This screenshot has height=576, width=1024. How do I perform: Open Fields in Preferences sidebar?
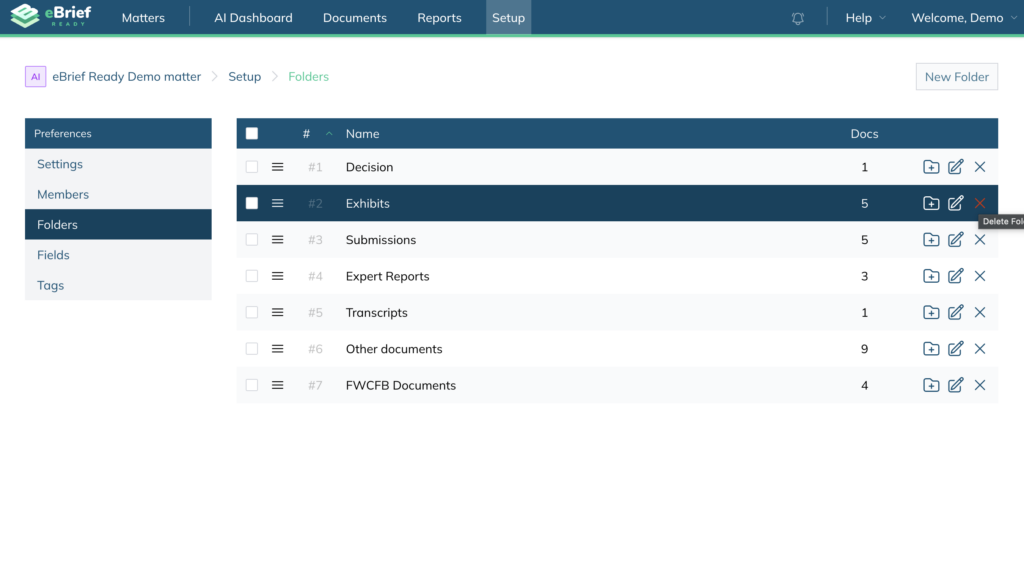tap(118, 255)
